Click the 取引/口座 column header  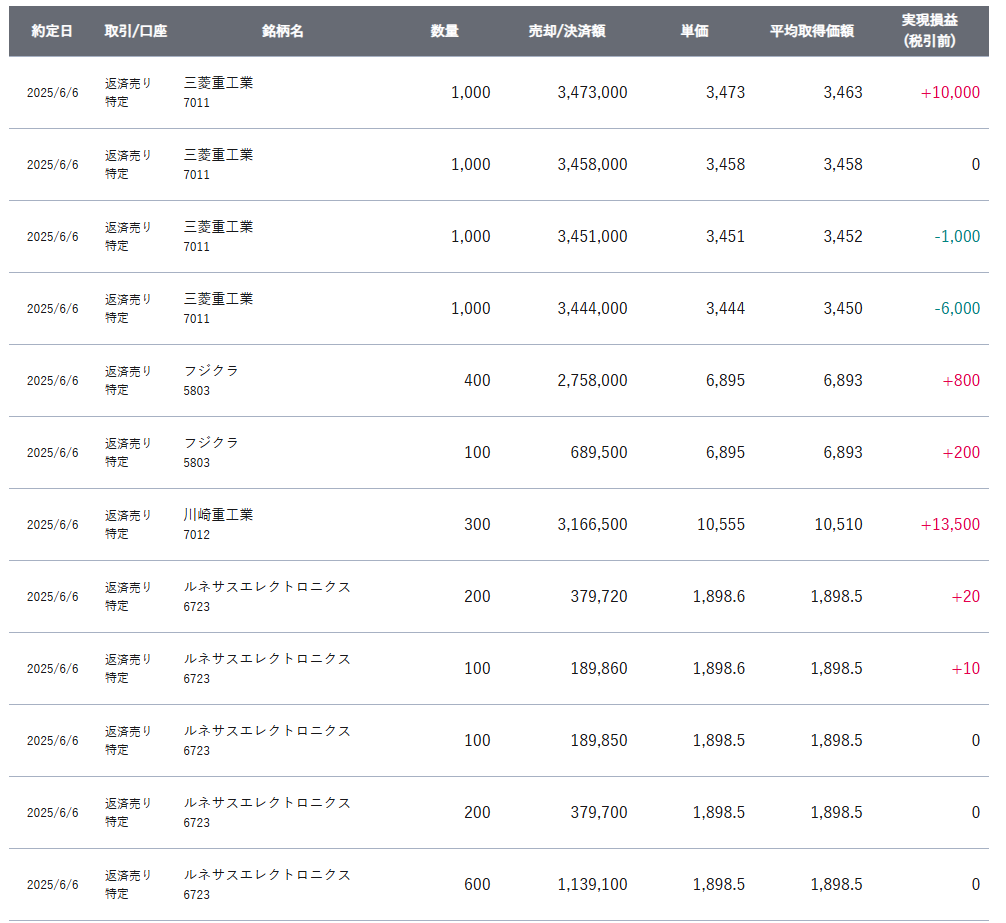point(136,31)
